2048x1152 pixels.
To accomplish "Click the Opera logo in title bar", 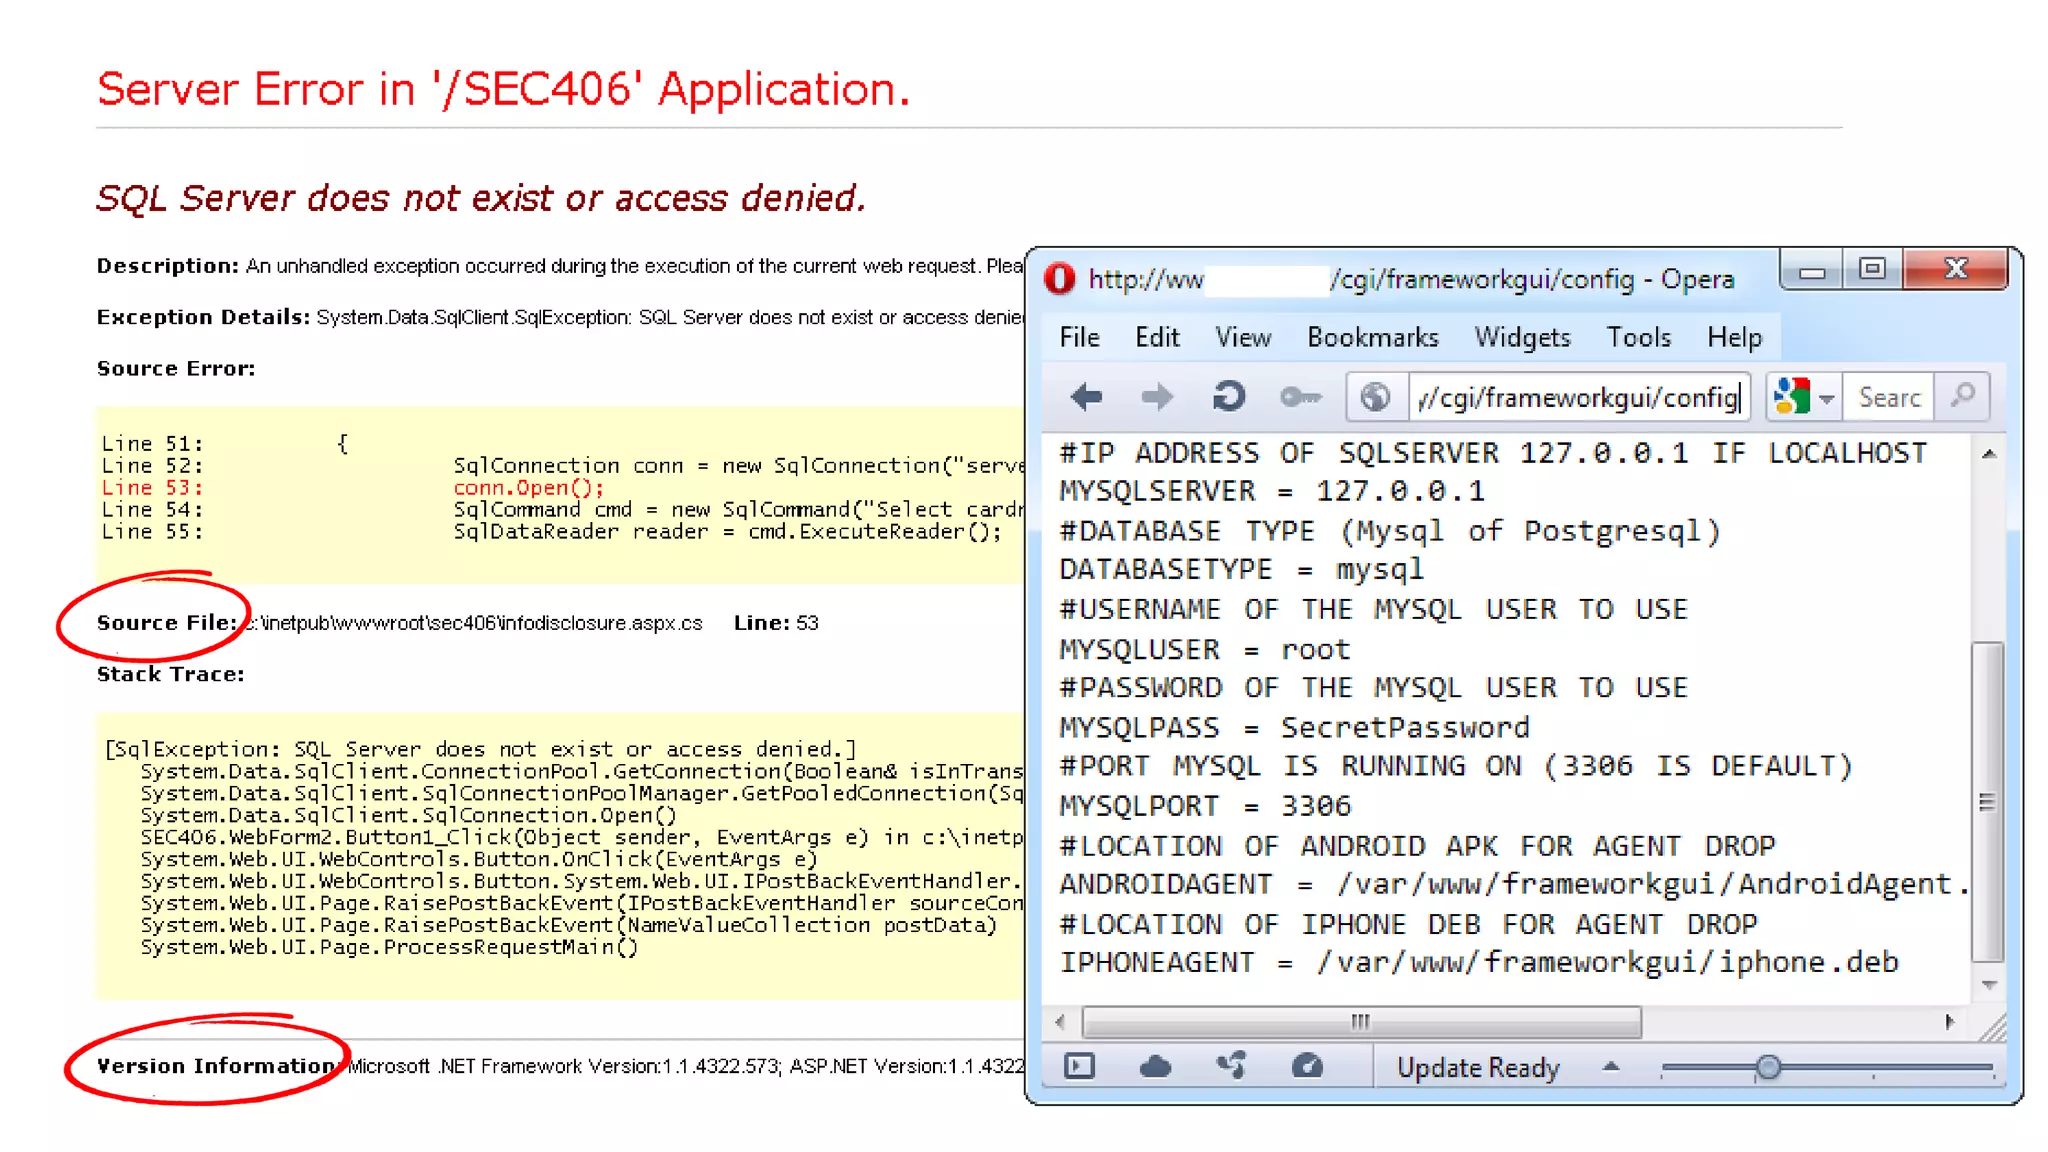I will [x=1059, y=278].
